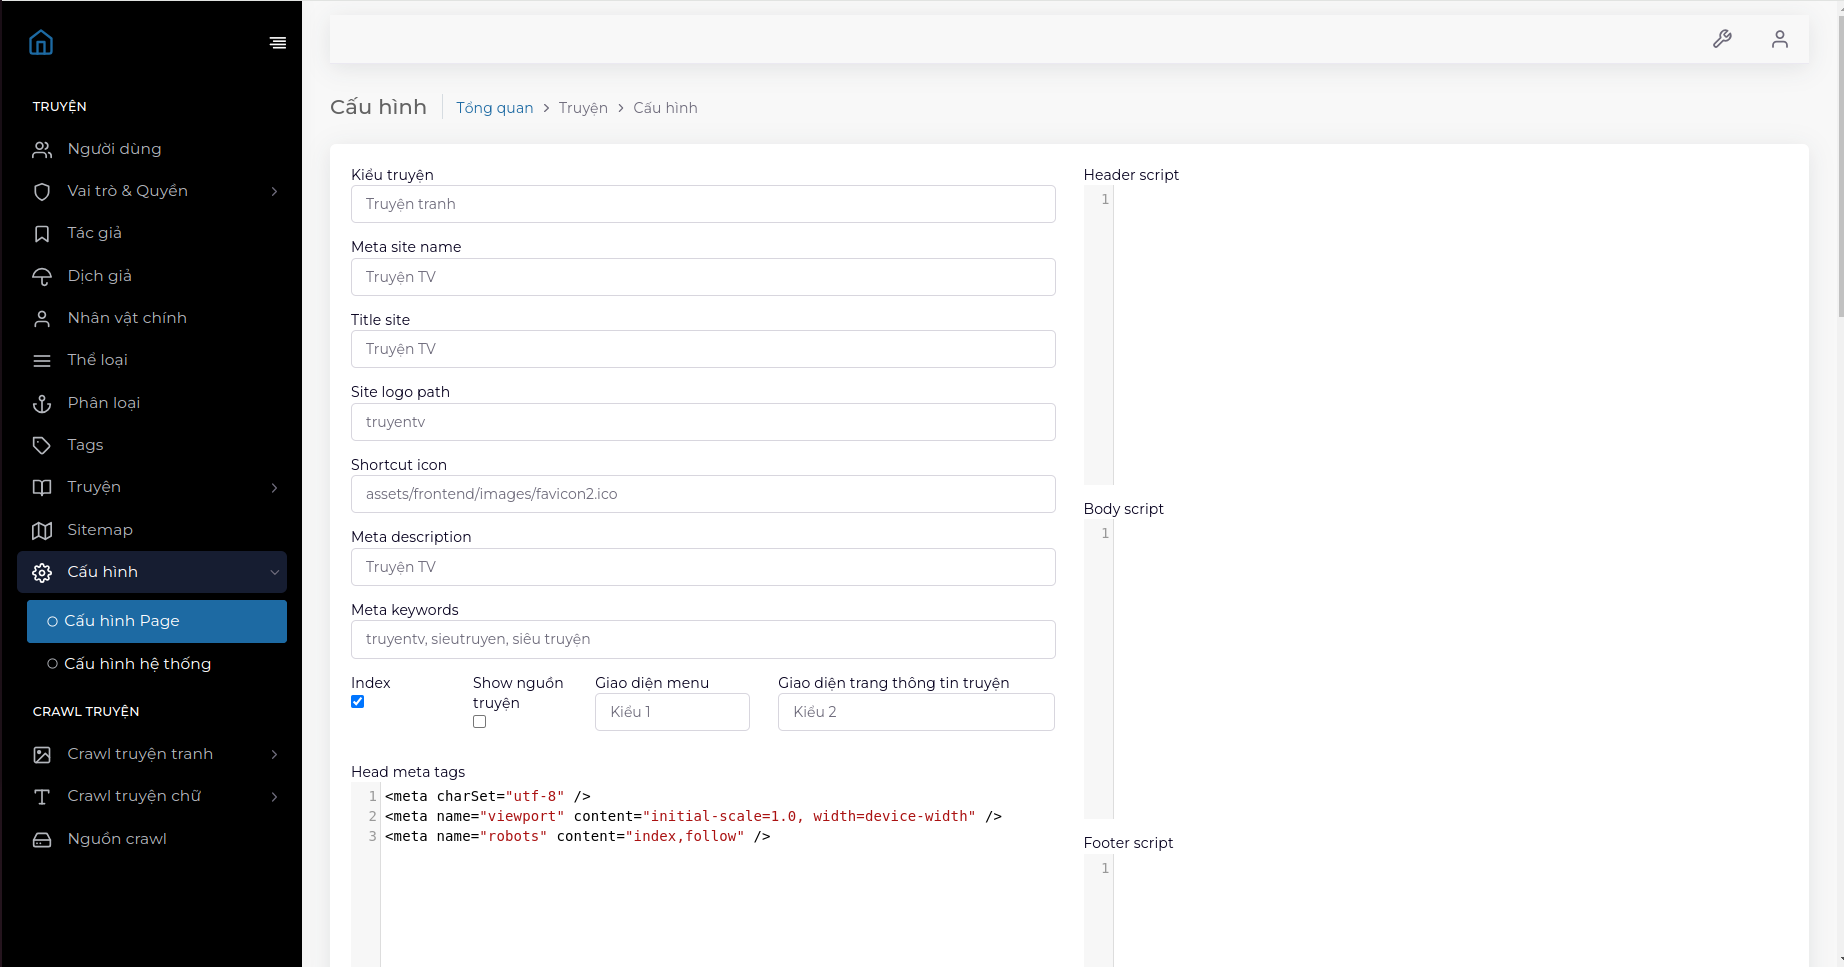1844x967 pixels.
Task: Focus the Shortcut icon field
Action: pos(703,494)
